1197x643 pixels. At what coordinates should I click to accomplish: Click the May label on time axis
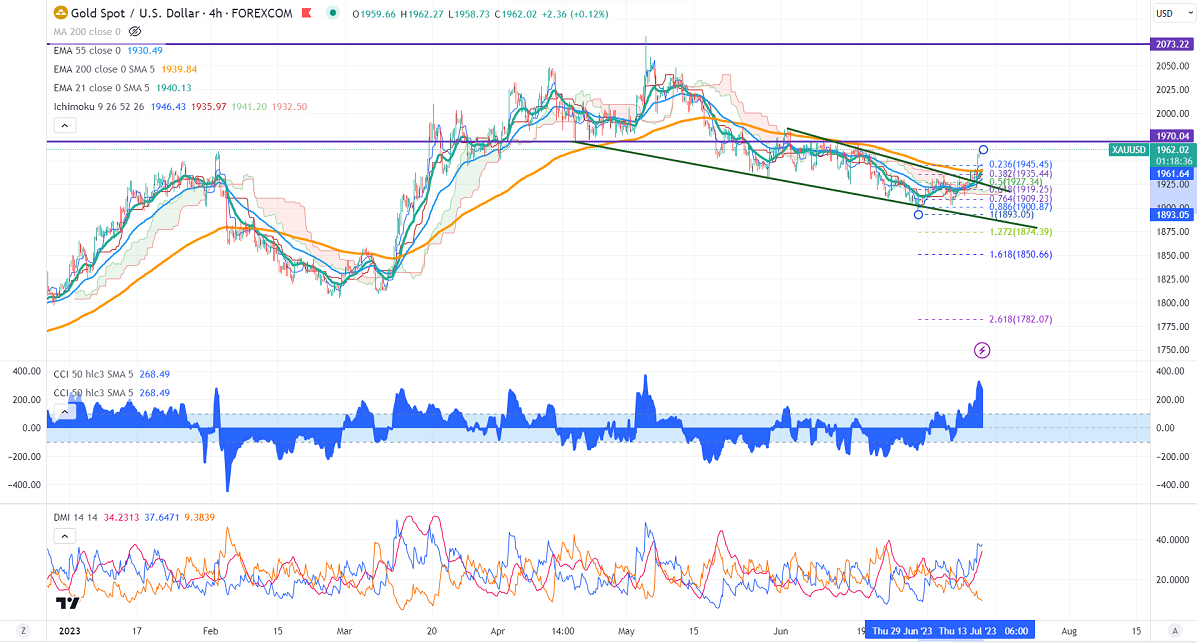626,631
